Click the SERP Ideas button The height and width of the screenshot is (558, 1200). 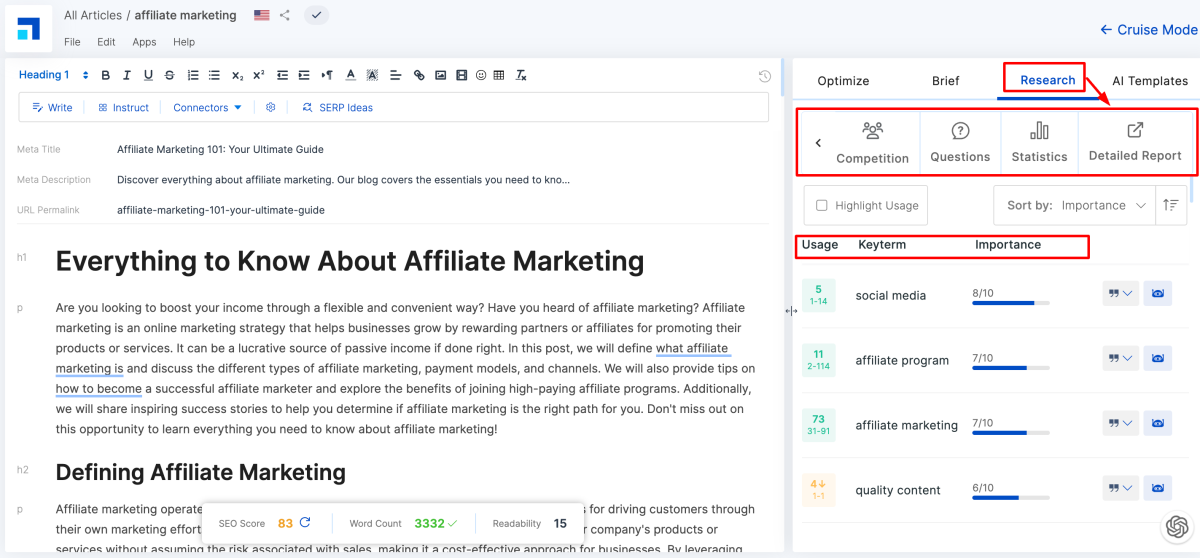337,107
